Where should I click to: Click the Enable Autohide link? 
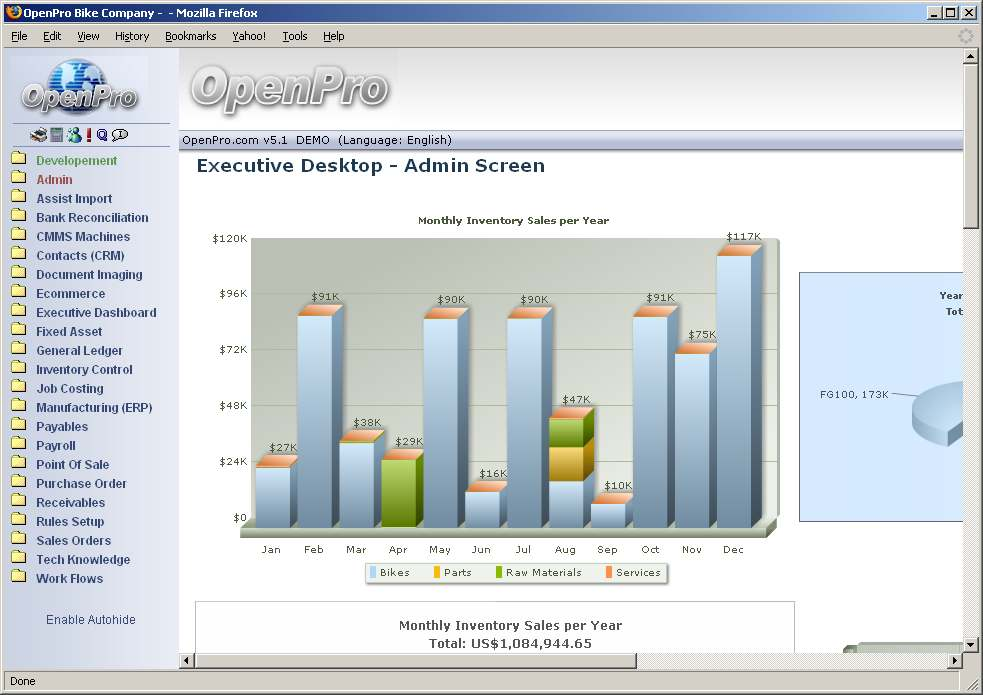coord(90,620)
